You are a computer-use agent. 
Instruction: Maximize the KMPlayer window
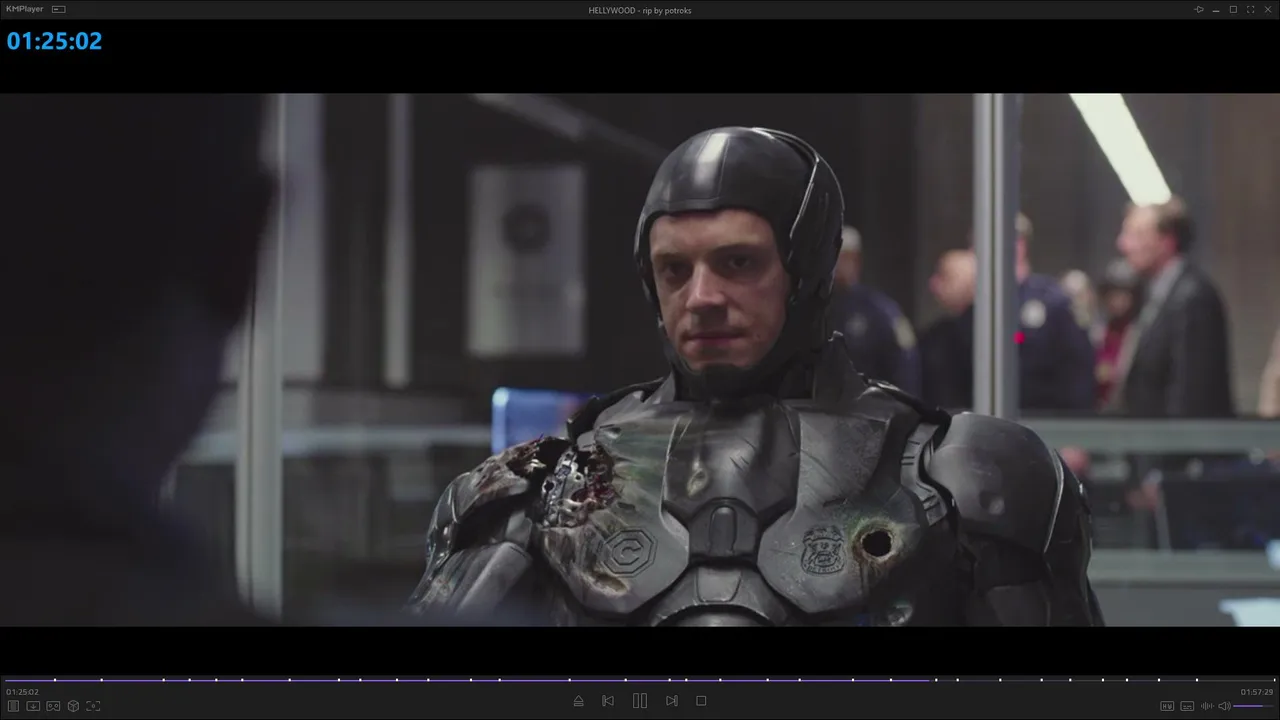tap(1233, 9)
